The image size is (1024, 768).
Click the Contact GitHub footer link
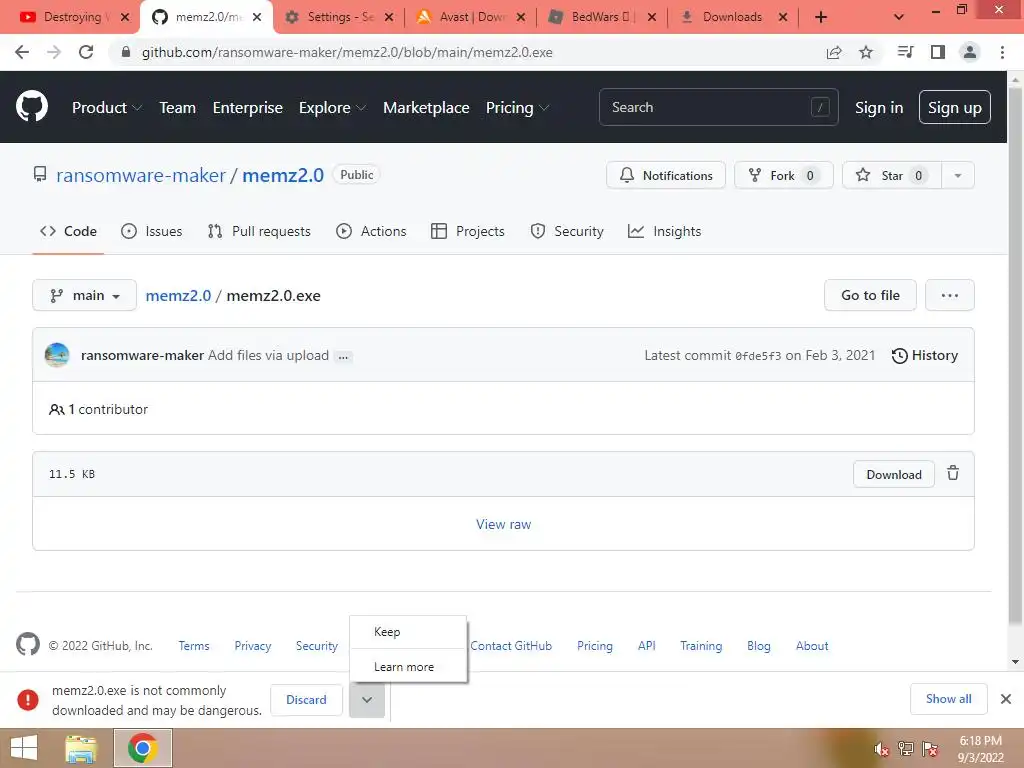511,645
